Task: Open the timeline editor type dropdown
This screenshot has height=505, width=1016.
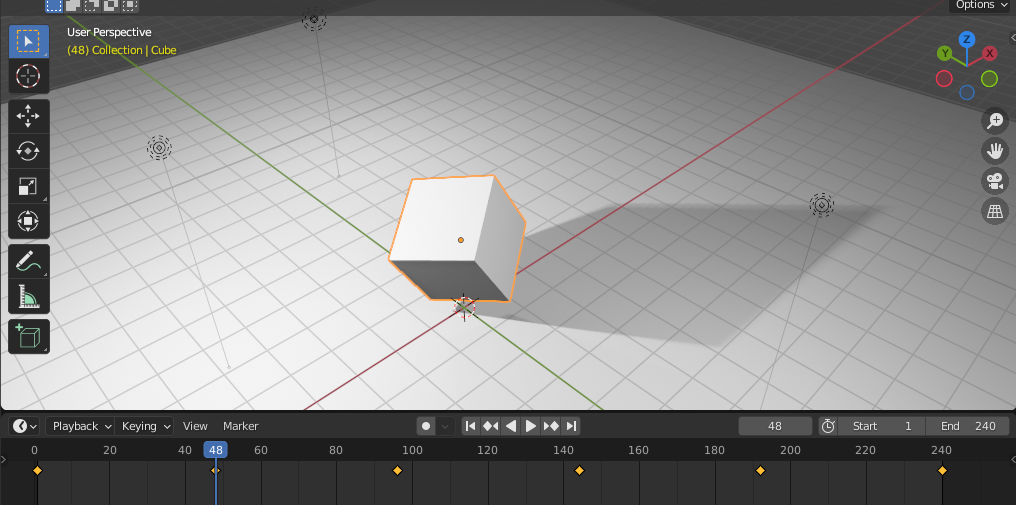Action: pos(25,426)
